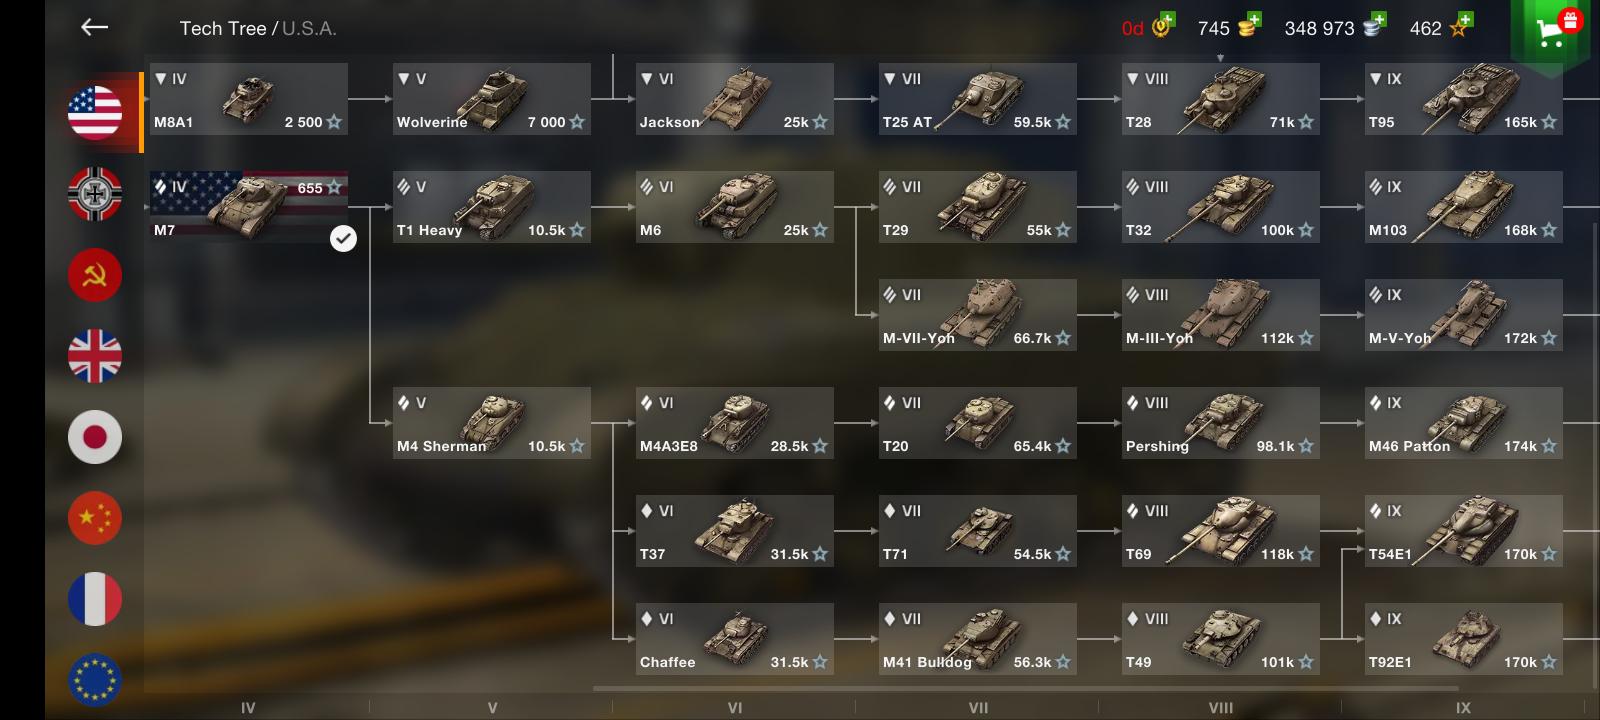Select the USSR nation flag icon

tap(95, 274)
